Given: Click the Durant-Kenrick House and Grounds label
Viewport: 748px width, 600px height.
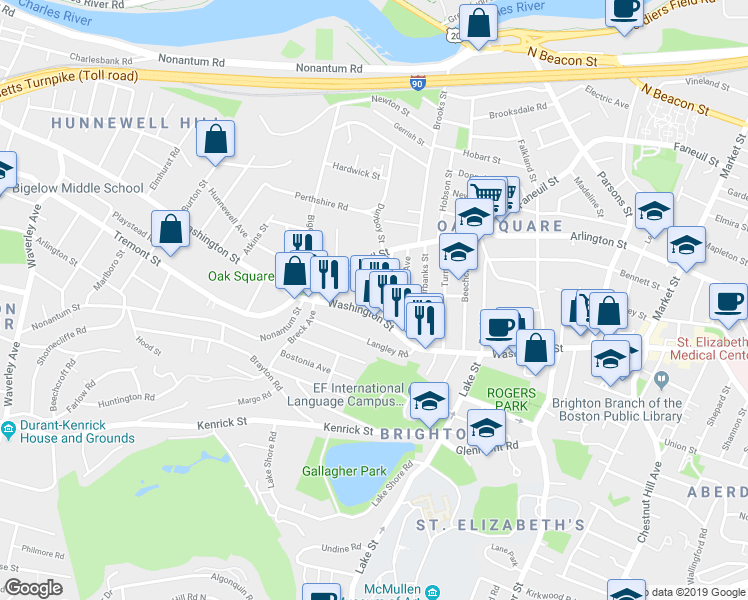Looking at the screenshot, I should [77, 432].
